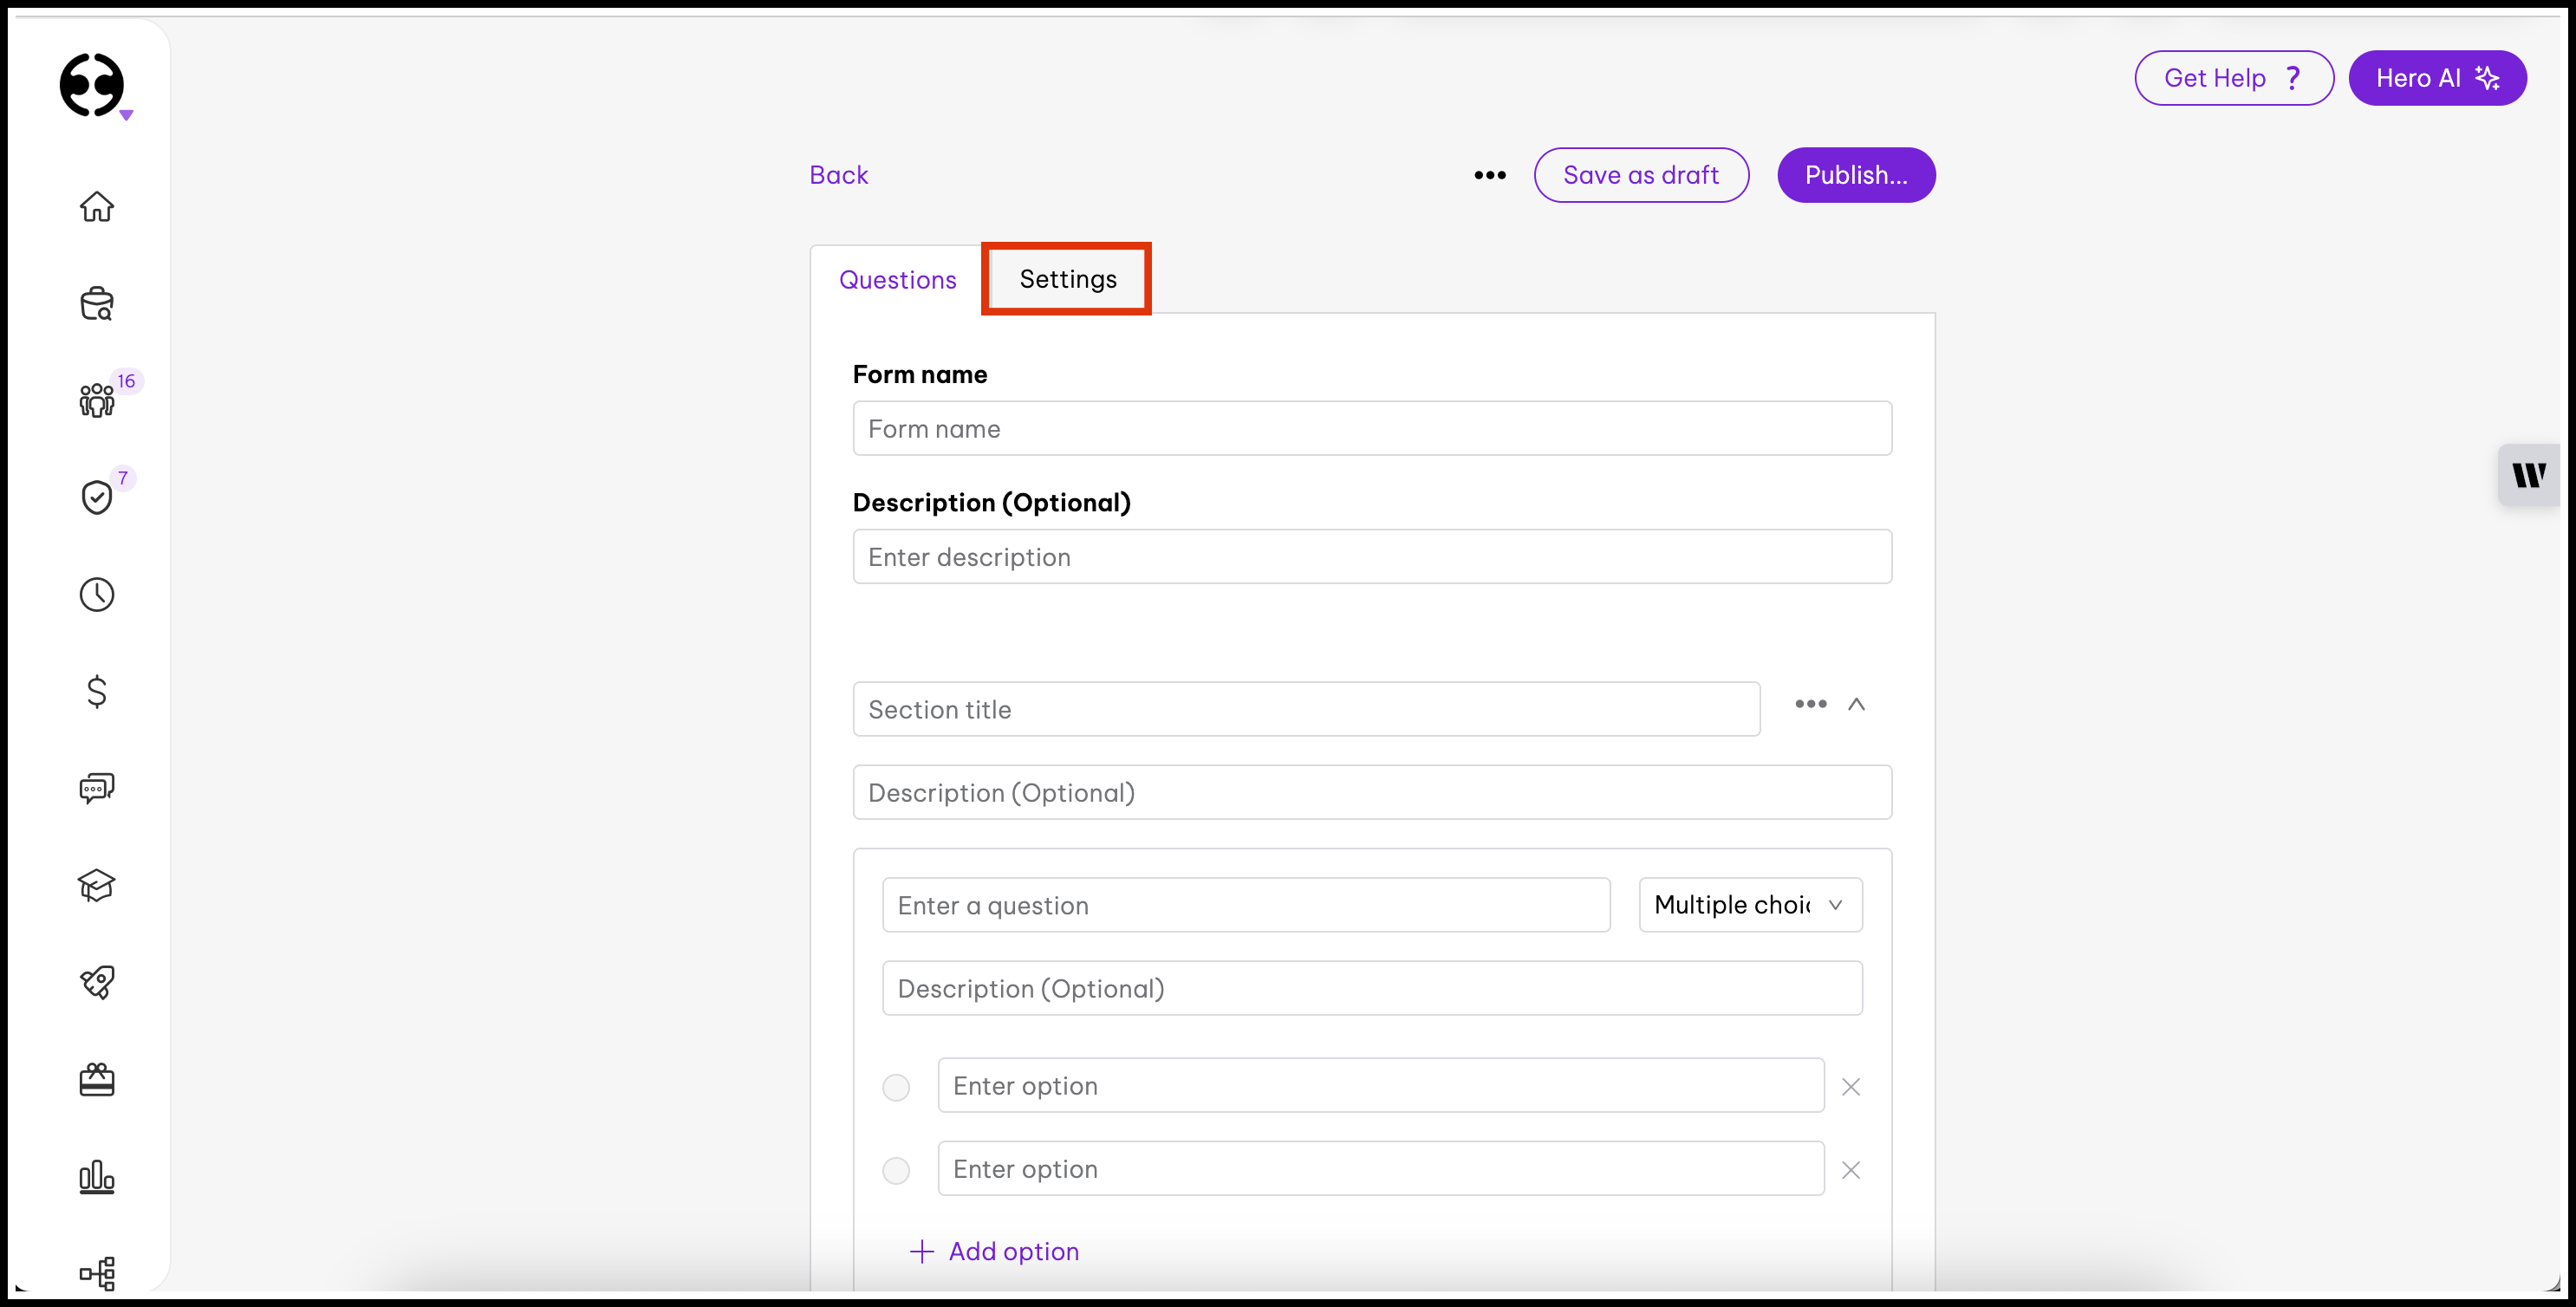Open the recruitment briefcase search icon
This screenshot has width=2576, height=1307.
(97, 304)
